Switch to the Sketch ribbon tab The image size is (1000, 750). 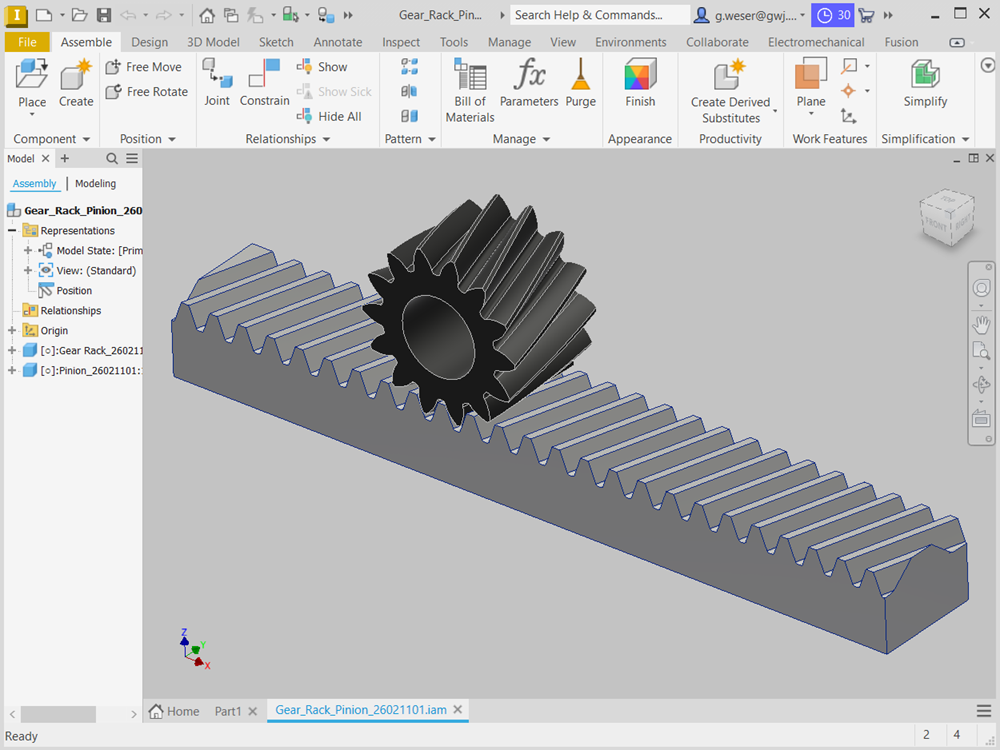[276, 42]
